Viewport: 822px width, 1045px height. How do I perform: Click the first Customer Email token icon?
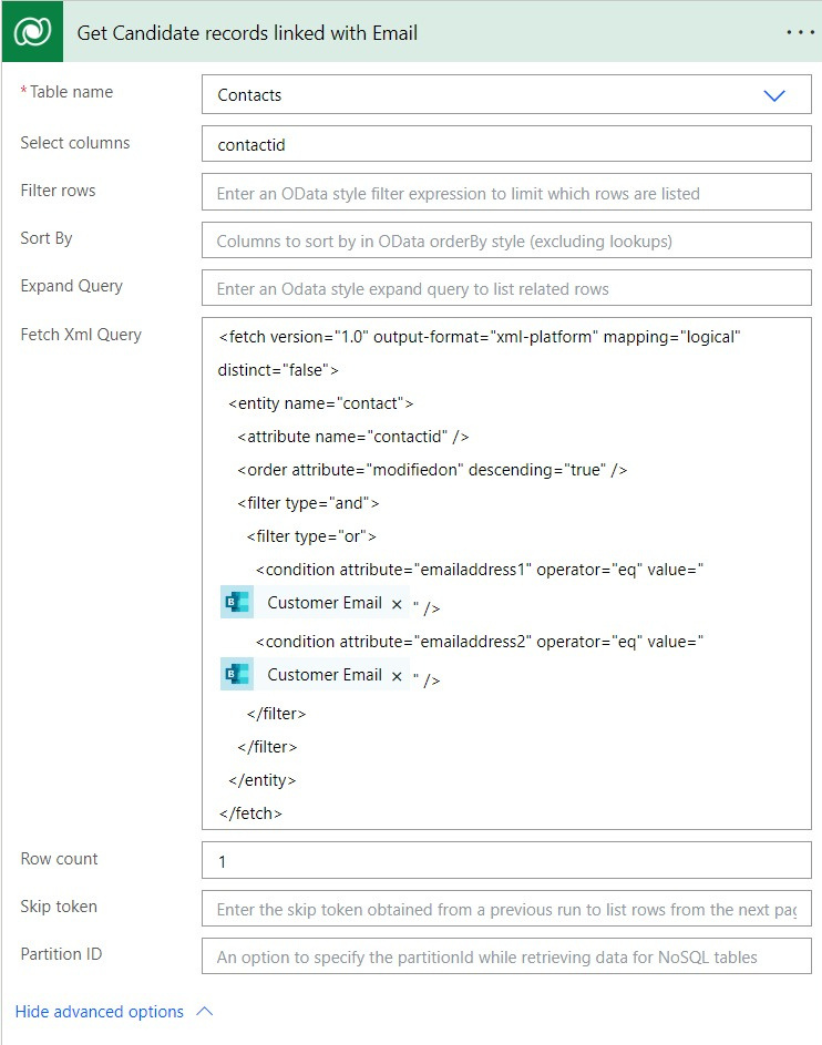237,602
